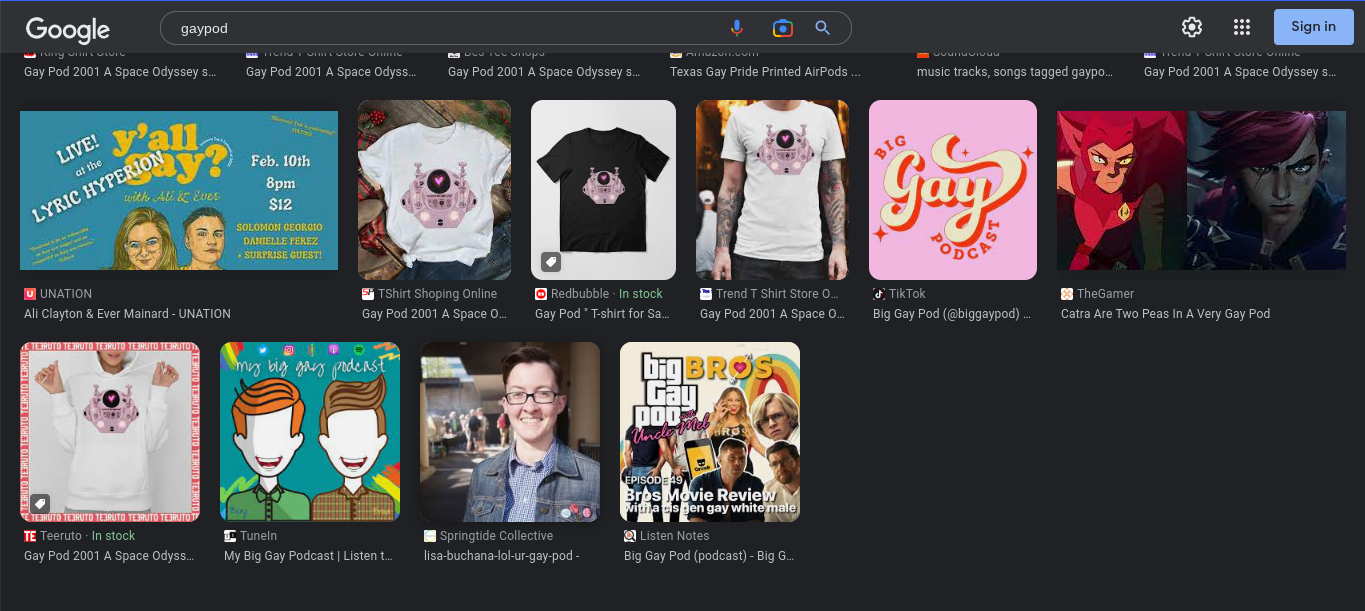The image size is (1365, 611).
Task: Open My Big Gay Podcast cartoon image
Action: click(x=310, y=432)
